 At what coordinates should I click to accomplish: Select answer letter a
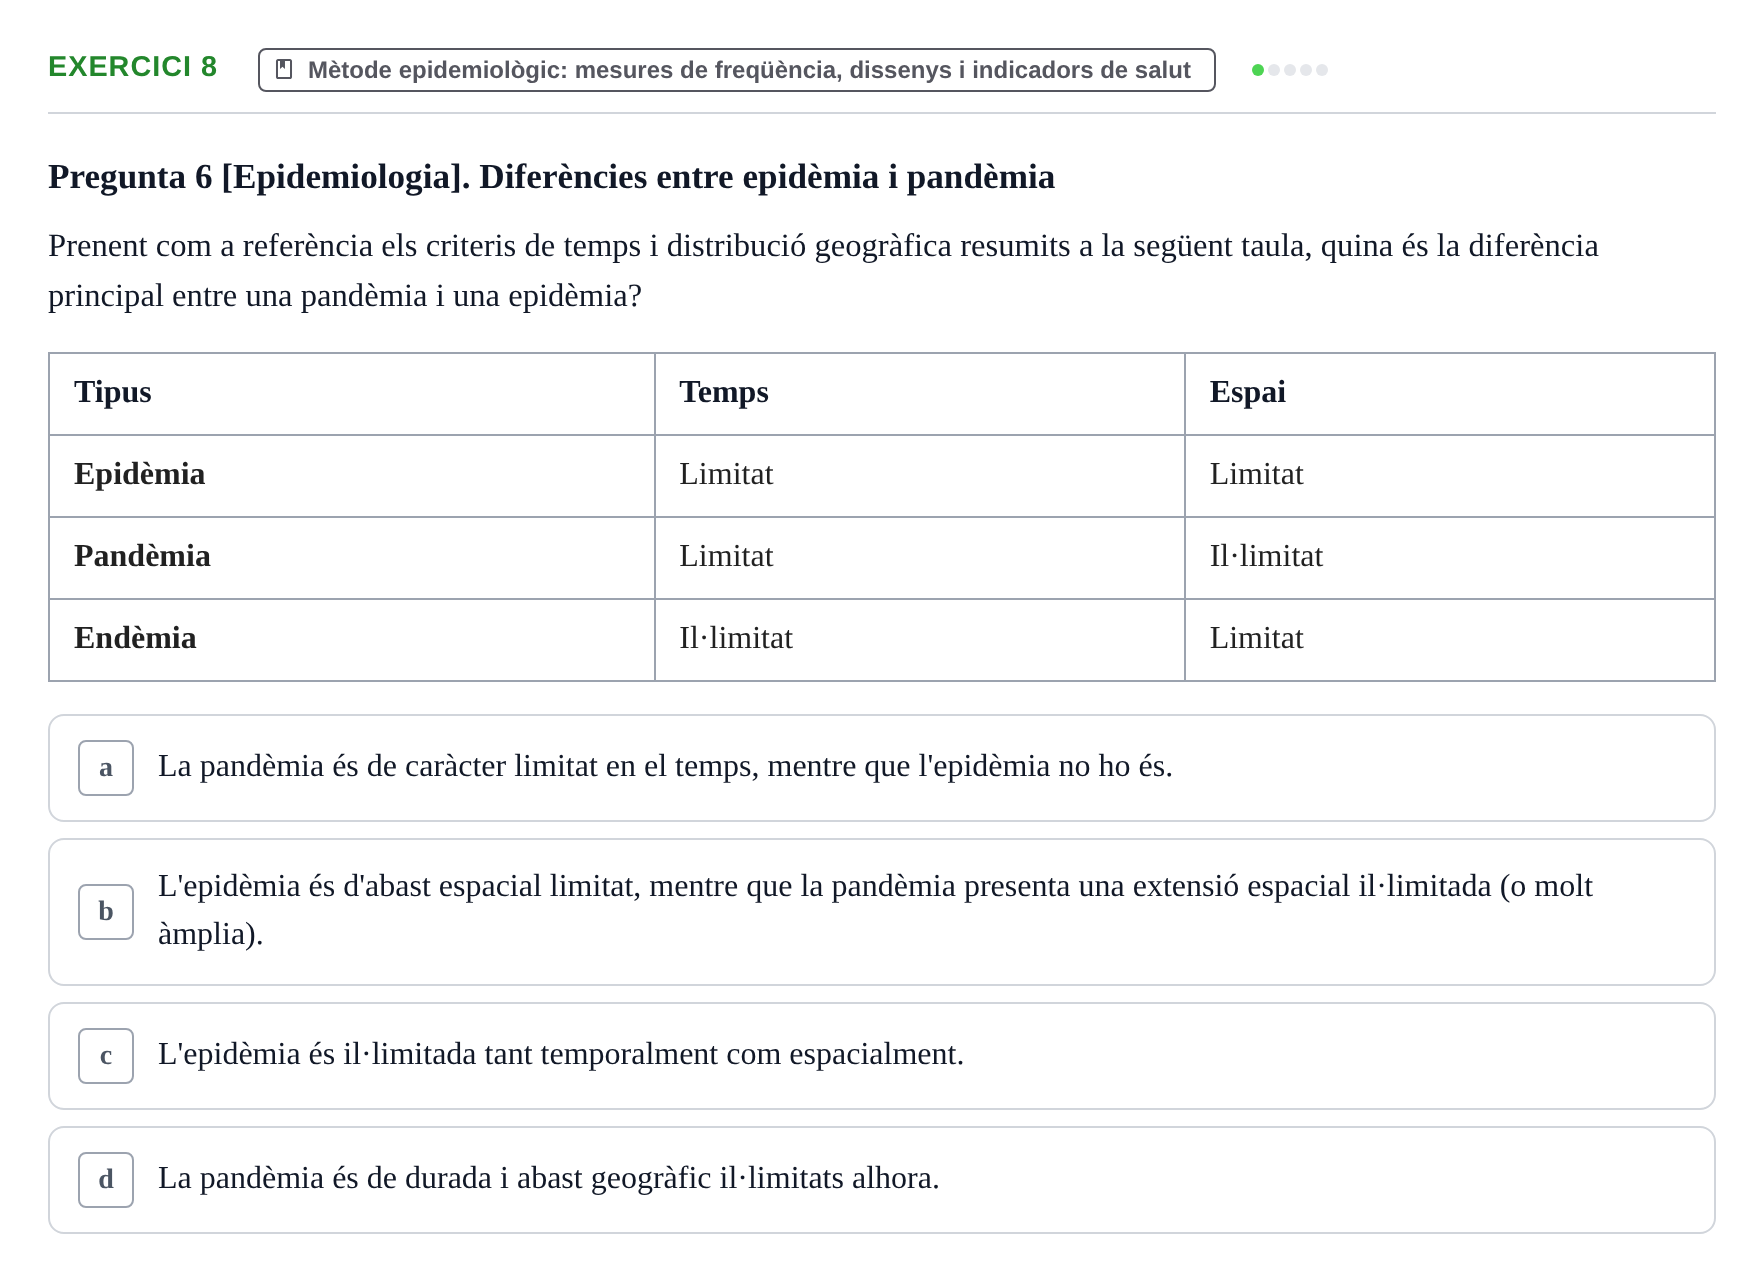pos(106,768)
